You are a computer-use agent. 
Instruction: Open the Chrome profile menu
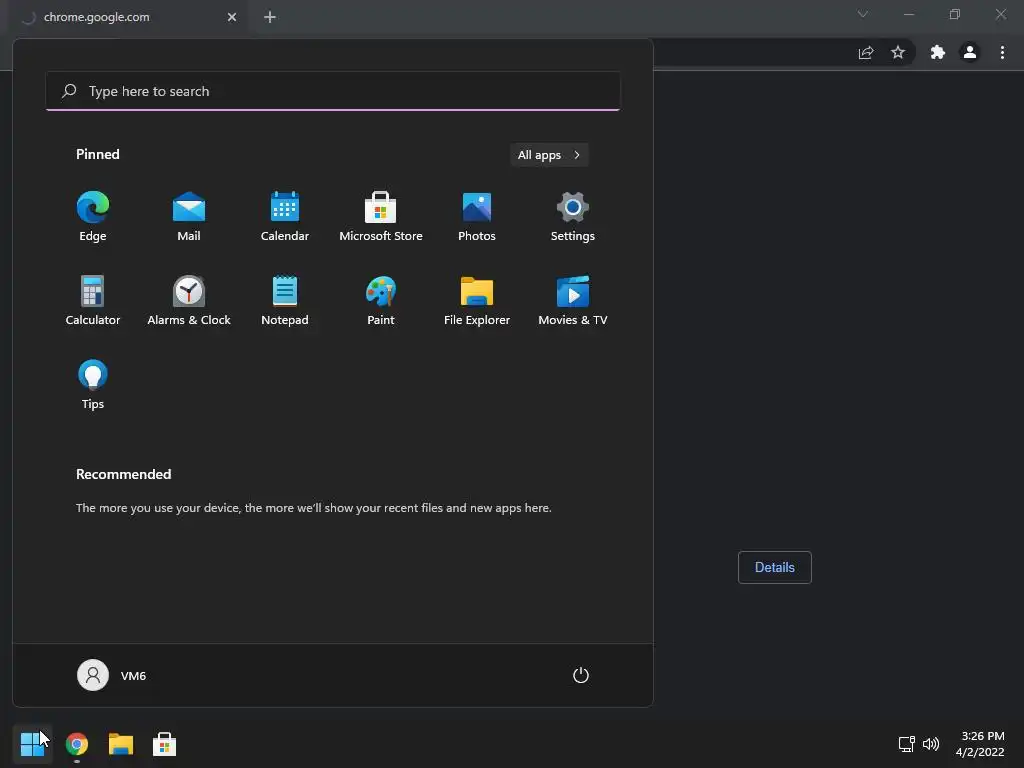(x=970, y=52)
